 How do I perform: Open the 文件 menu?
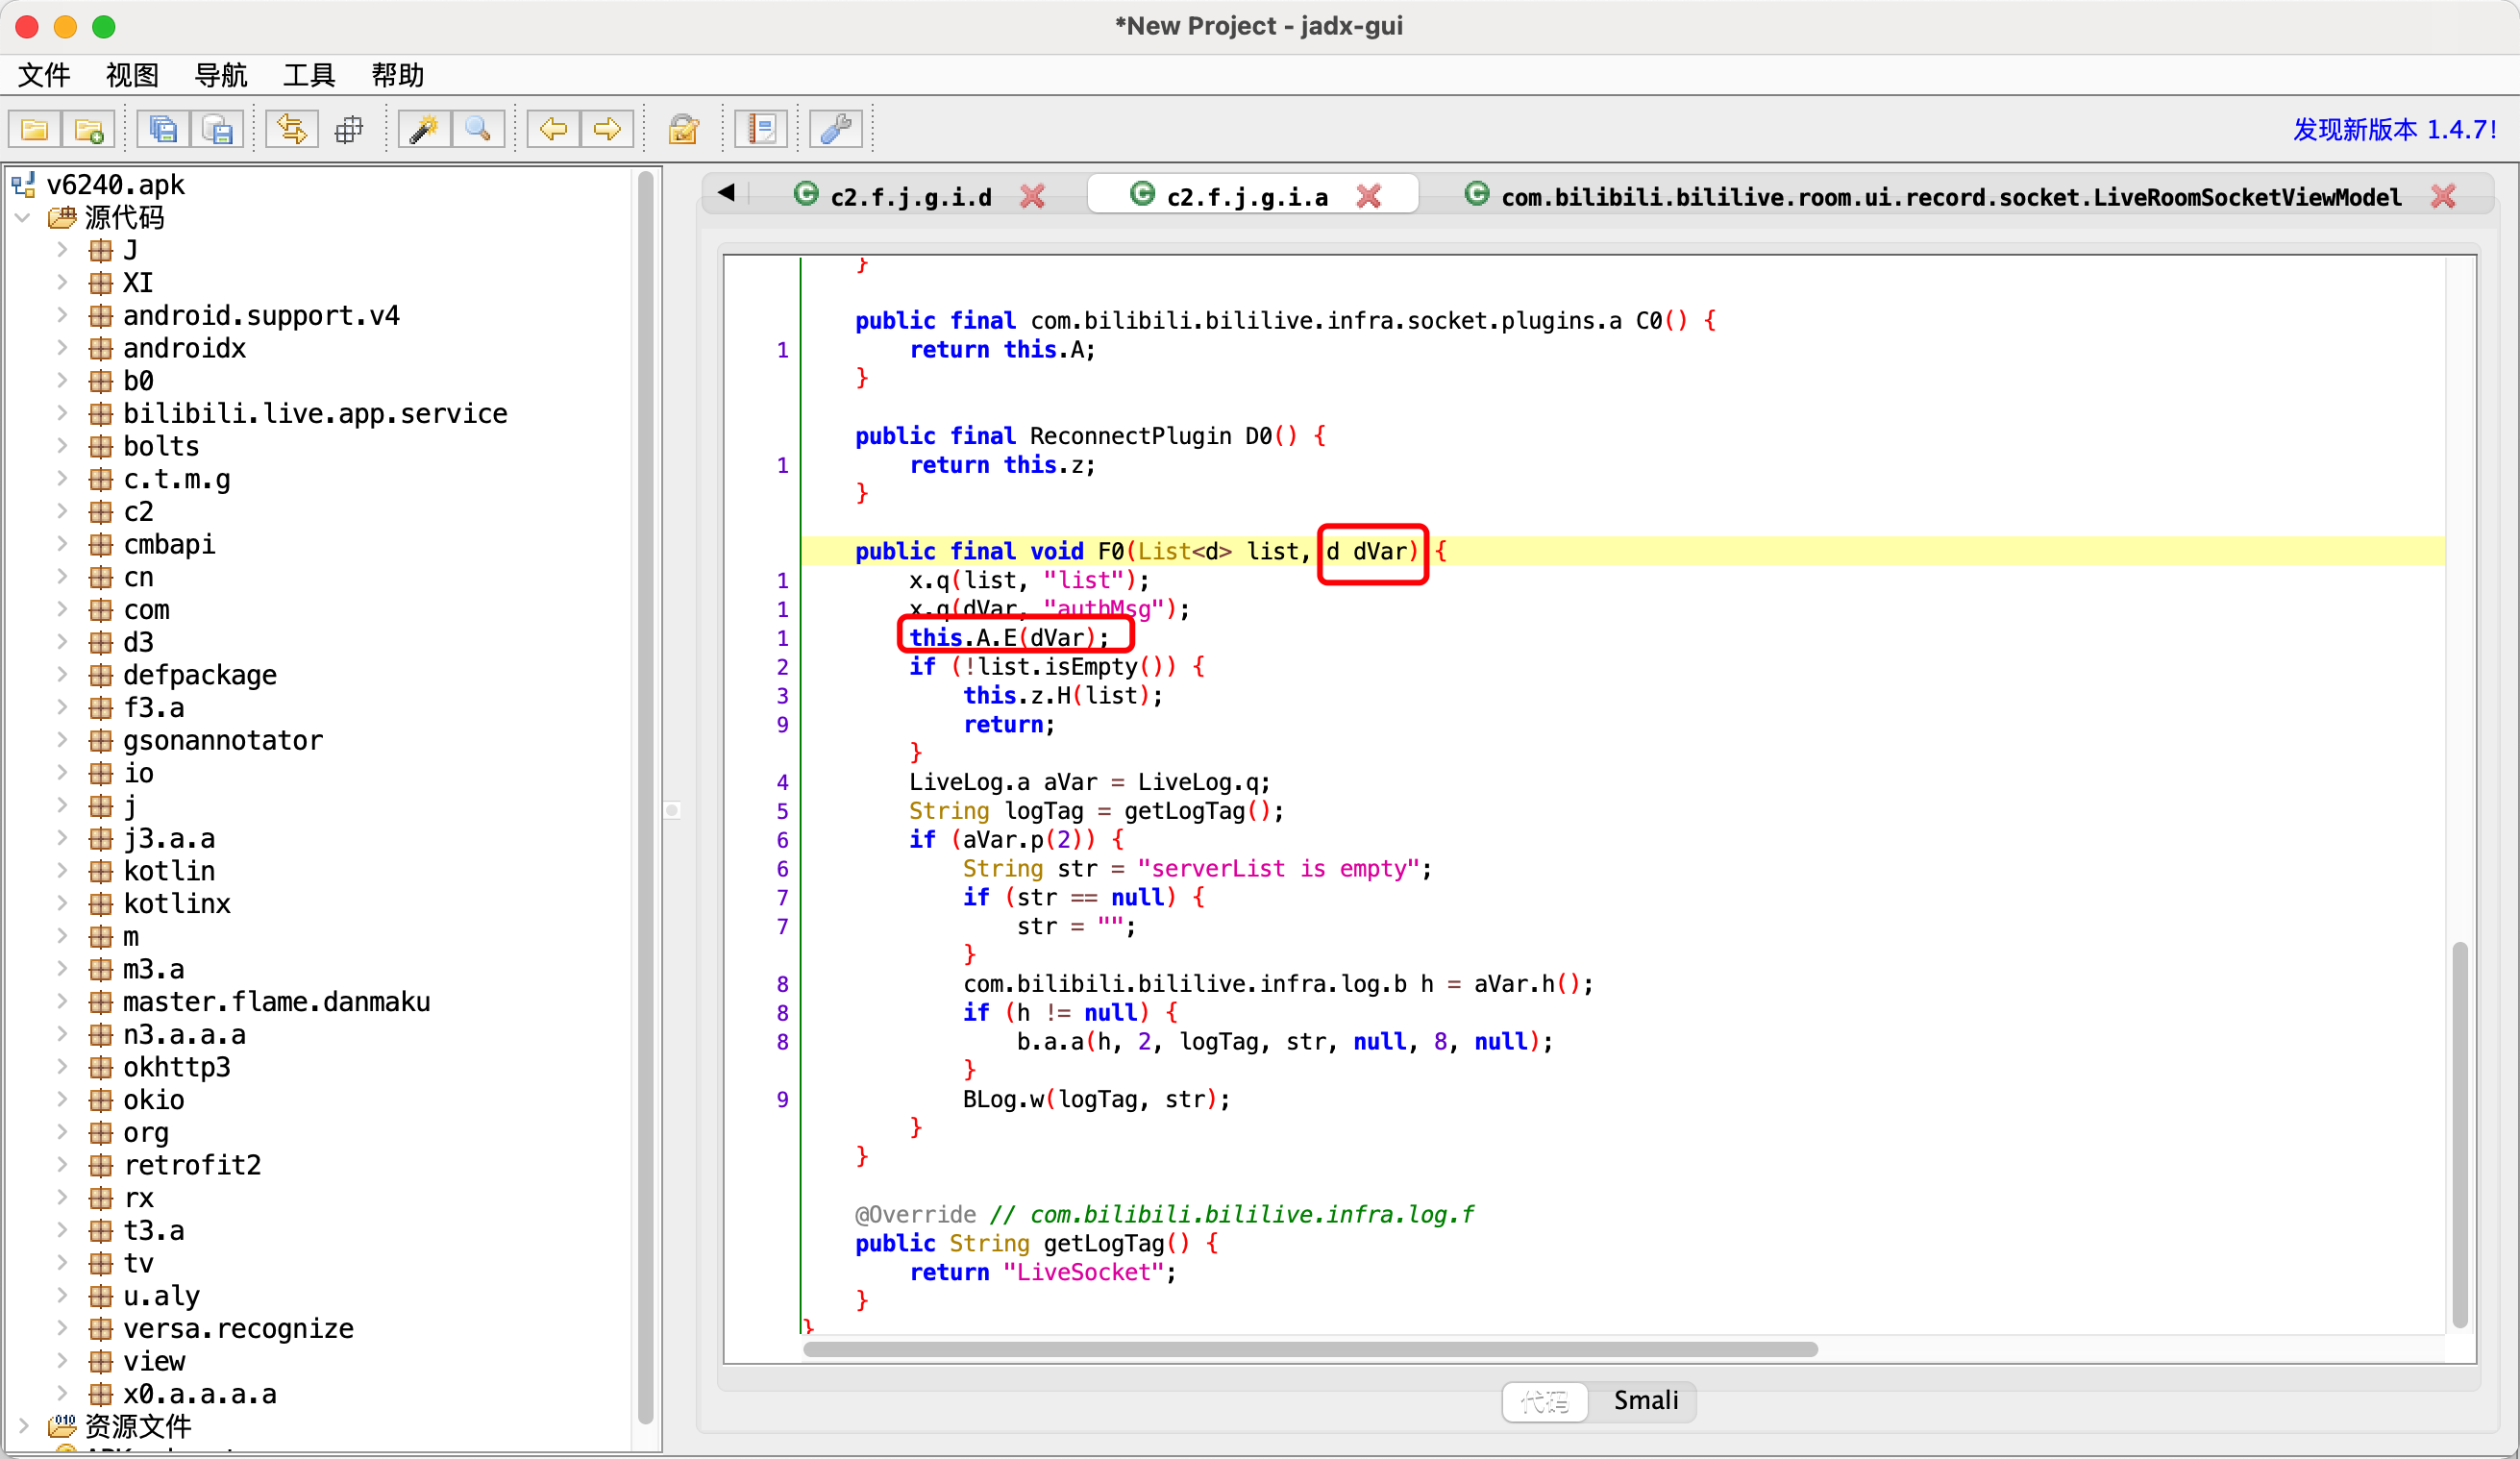click(44, 75)
